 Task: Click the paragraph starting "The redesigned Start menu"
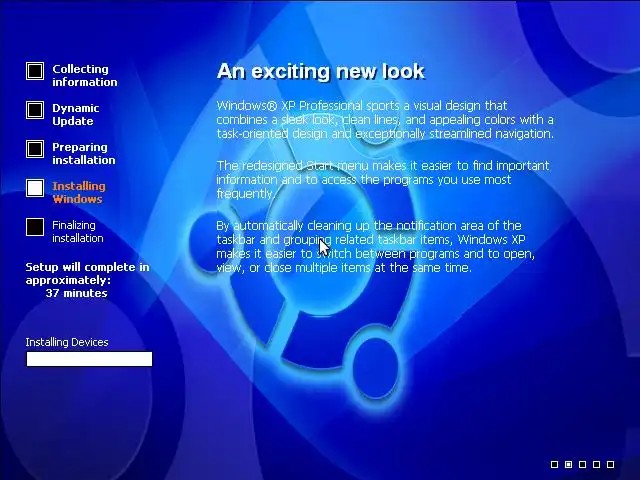[383, 180]
